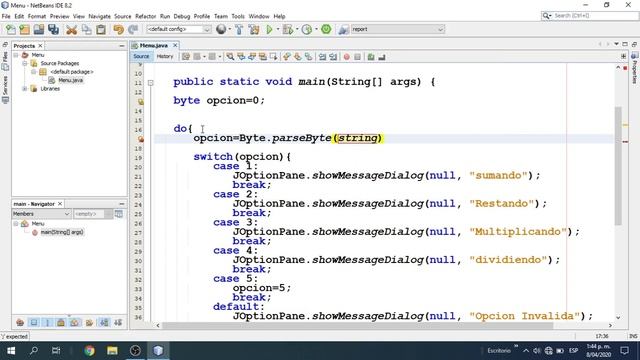
Task: Click the vertical editor scrollbar
Action: (618, 165)
